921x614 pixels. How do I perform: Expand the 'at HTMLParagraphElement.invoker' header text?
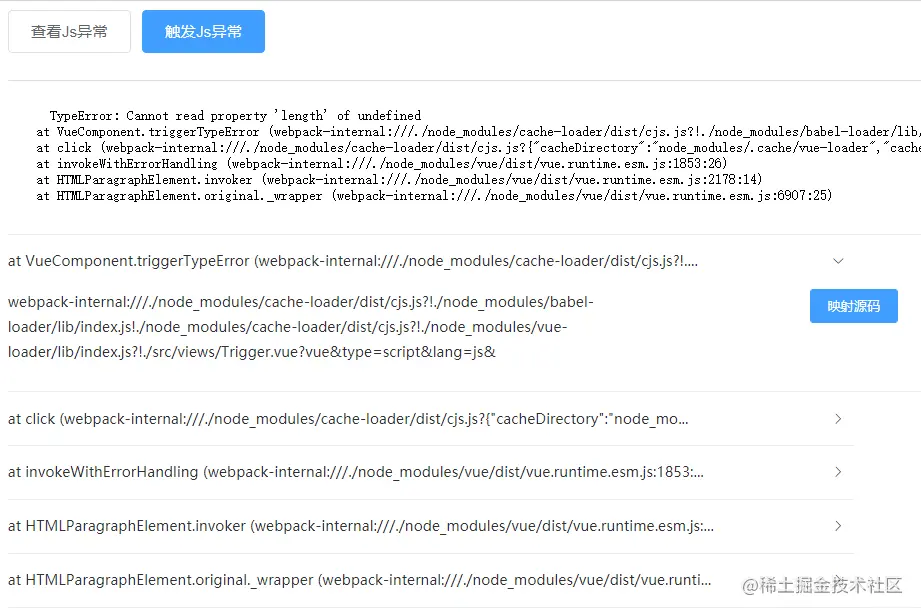[x=360, y=526]
